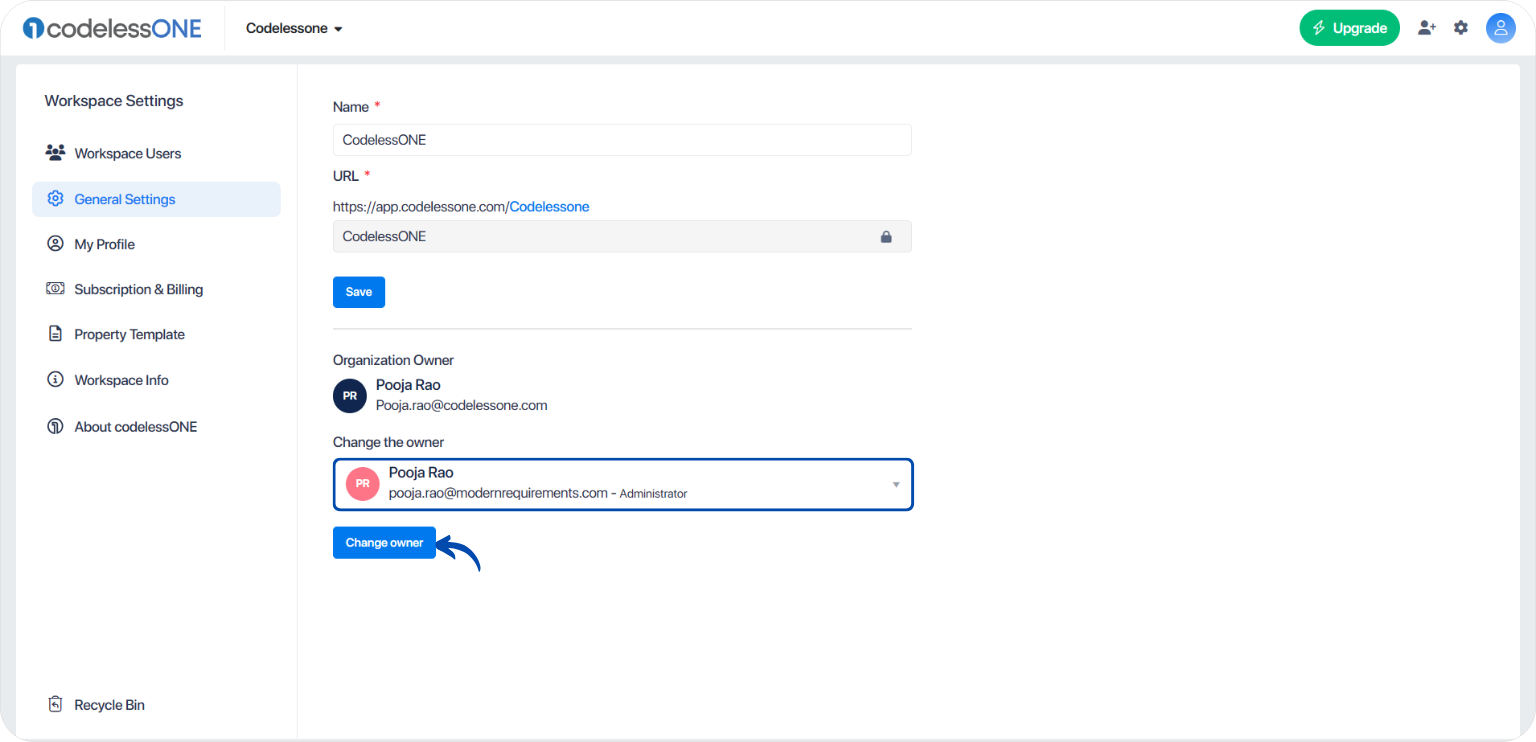
Task: Click the lock icon in URL field
Action: point(885,237)
